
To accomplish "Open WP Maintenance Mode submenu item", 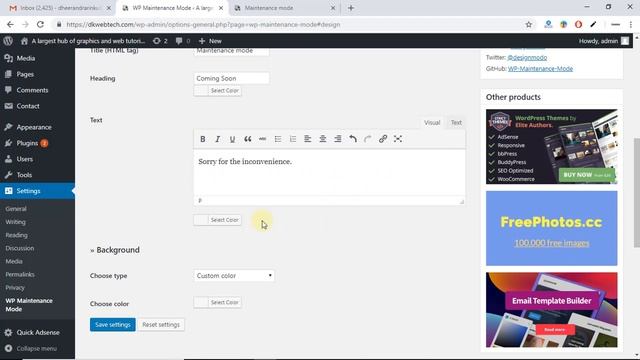I will point(29,305).
